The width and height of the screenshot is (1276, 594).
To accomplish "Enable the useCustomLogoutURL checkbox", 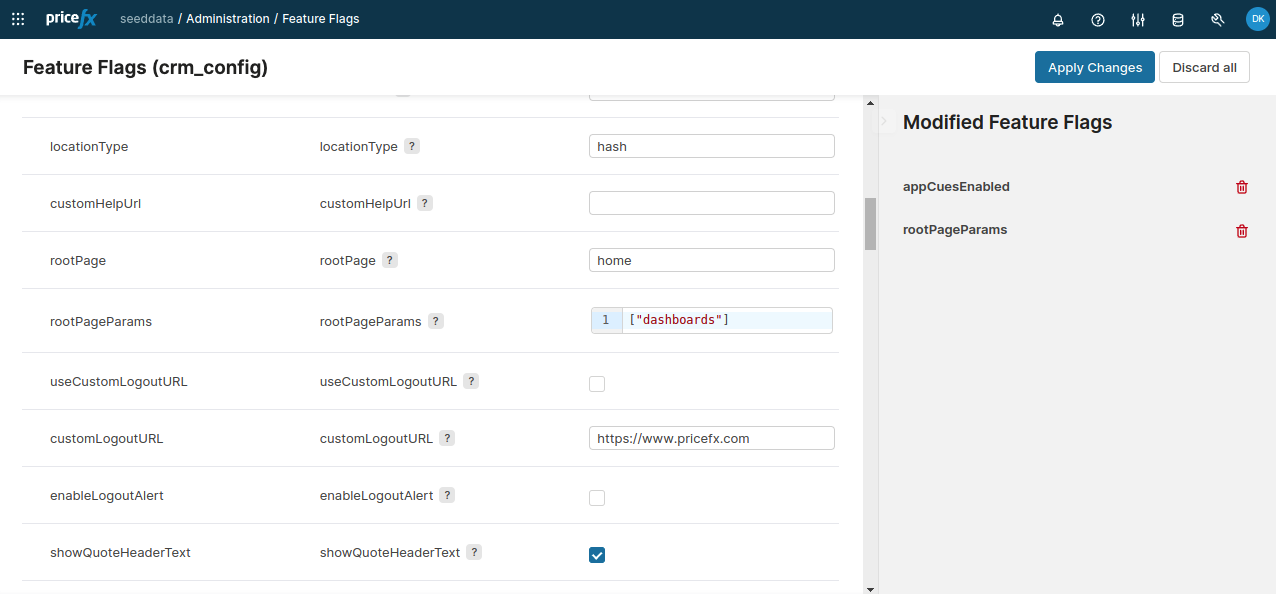I will click(597, 384).
